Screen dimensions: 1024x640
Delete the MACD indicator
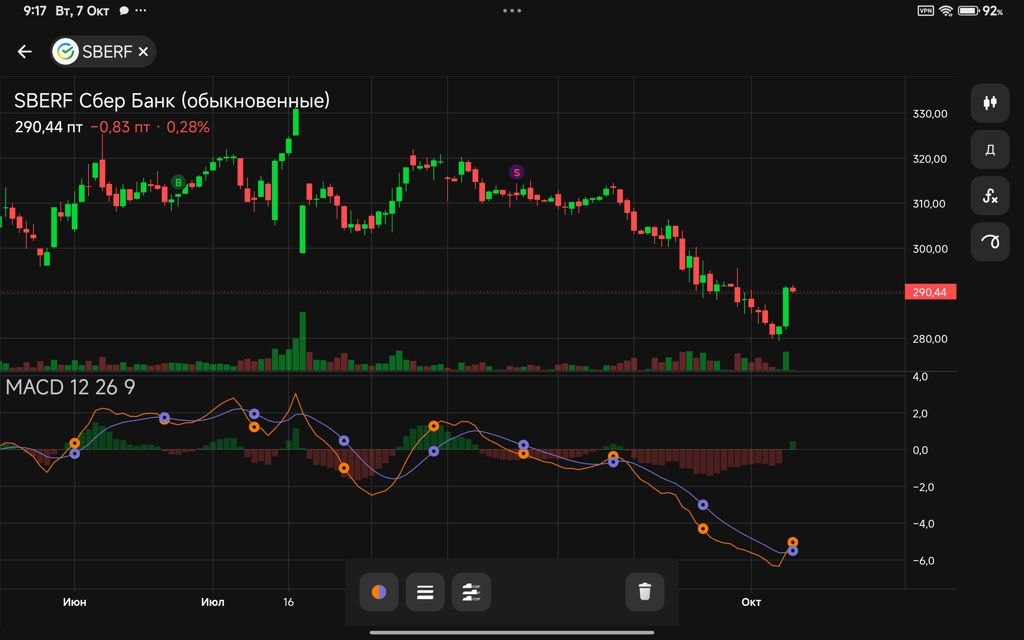(645, 592)
